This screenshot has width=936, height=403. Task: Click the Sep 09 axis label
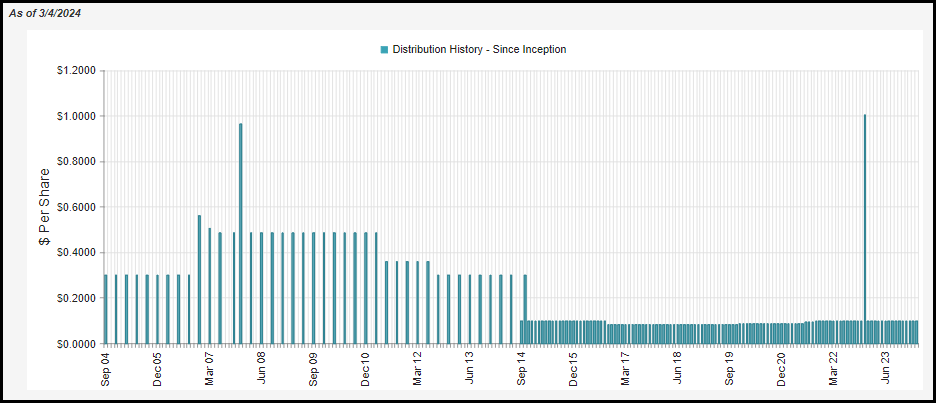[x=314, y=369]
